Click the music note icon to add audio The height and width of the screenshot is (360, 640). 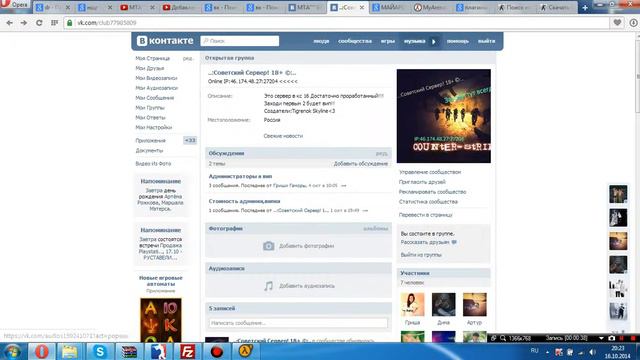coord(268,286)
